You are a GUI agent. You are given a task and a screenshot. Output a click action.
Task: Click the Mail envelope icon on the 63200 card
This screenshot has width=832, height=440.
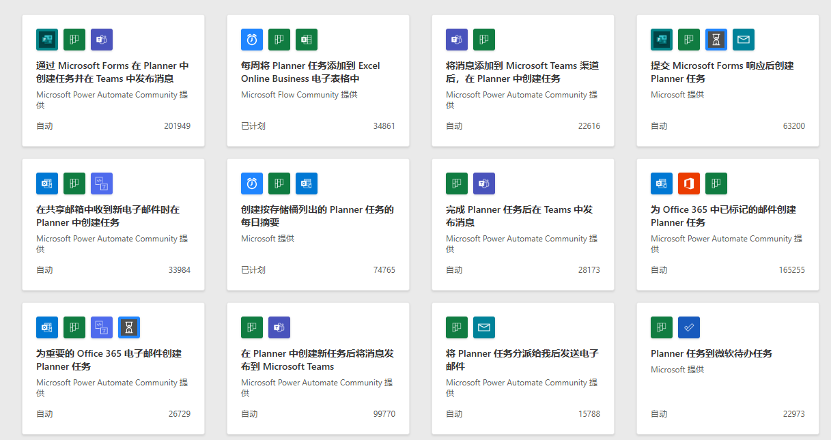744,39
